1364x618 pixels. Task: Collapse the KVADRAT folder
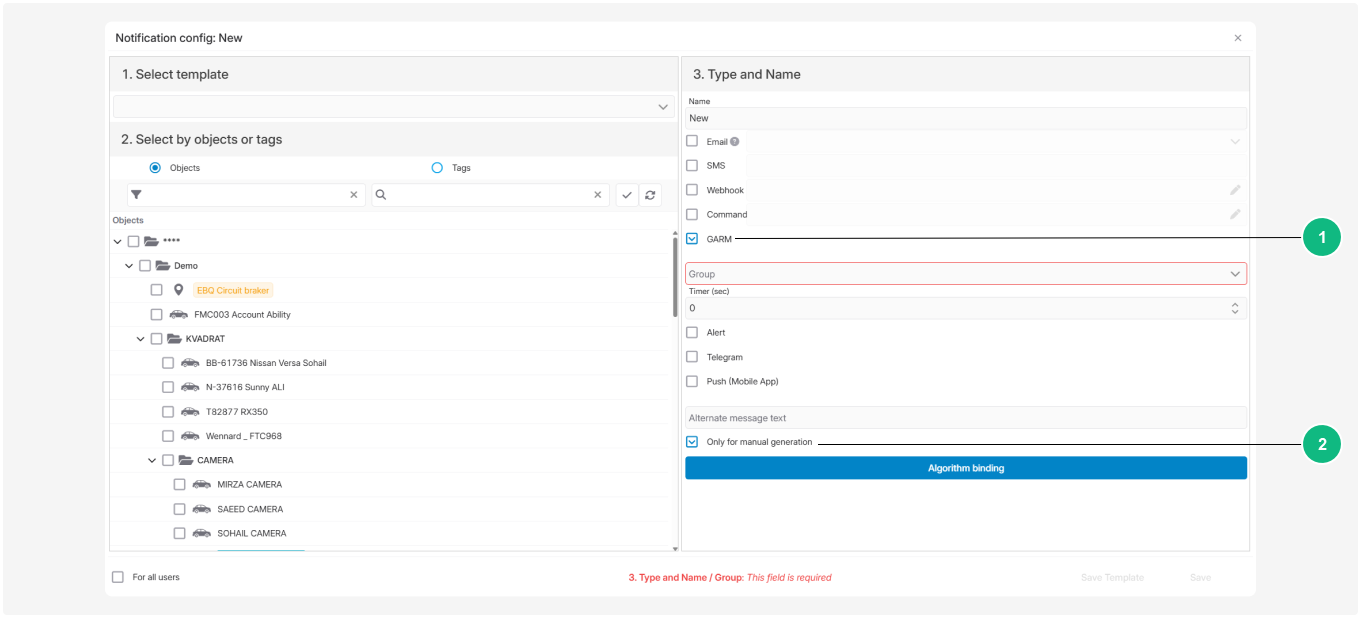pos(141,339)
